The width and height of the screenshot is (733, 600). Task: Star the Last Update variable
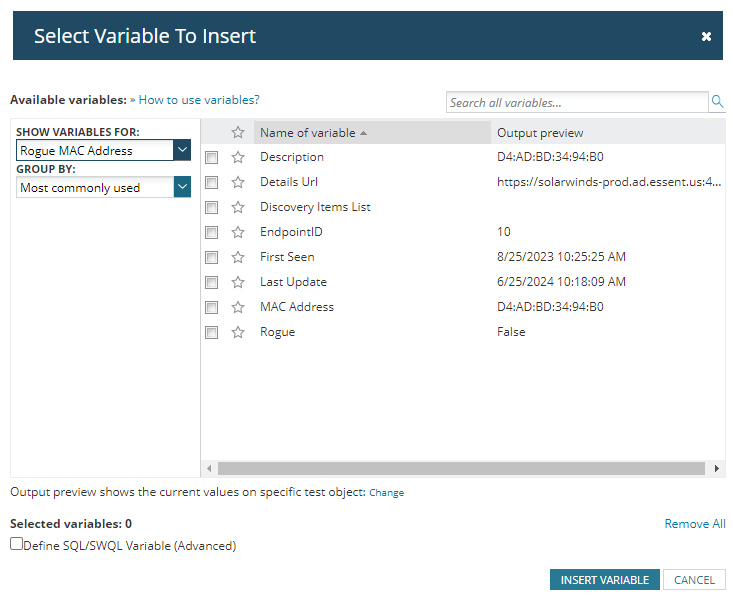point(238,282)
